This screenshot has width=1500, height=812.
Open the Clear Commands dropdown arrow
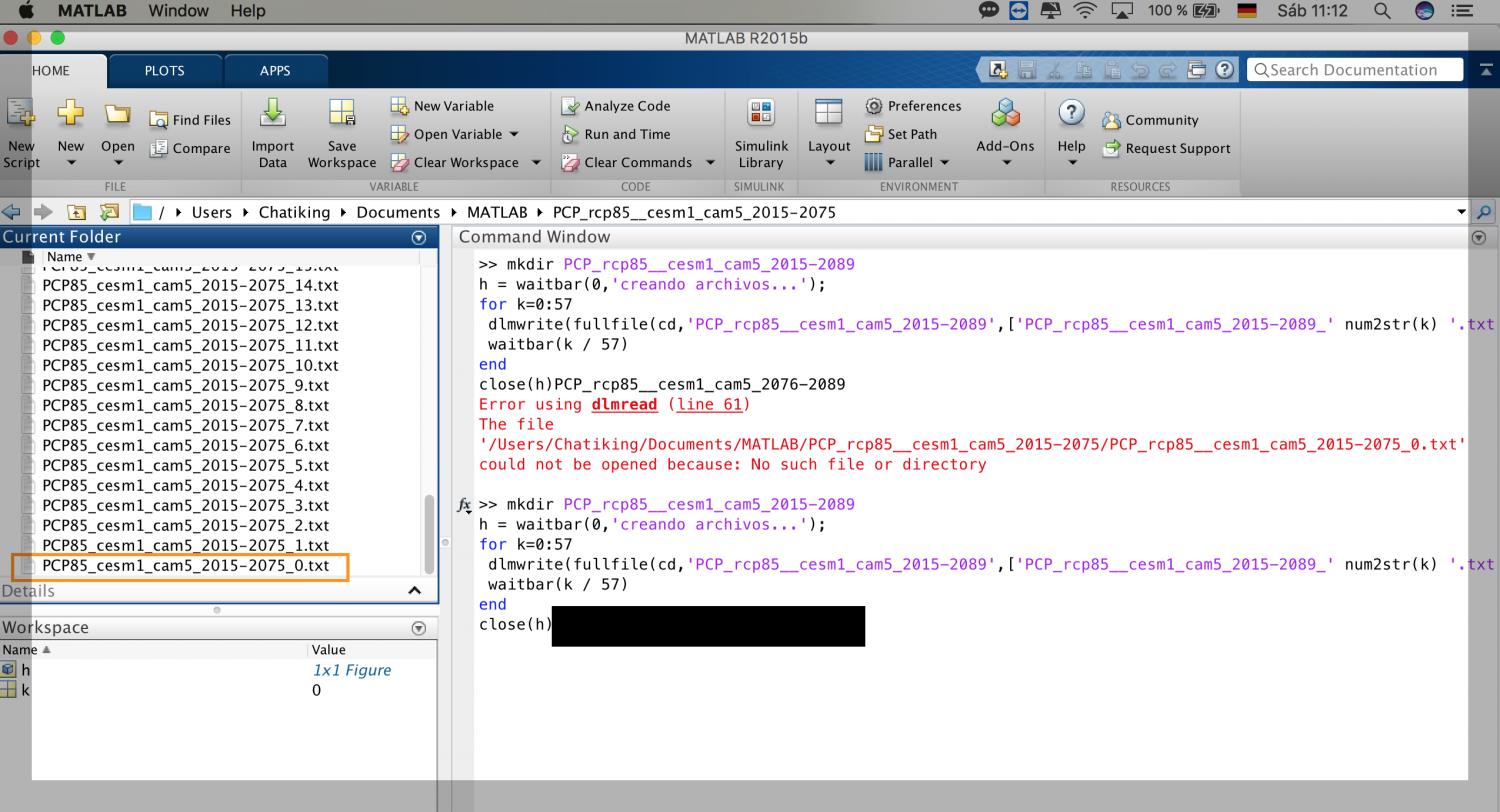tap(710, 162)
